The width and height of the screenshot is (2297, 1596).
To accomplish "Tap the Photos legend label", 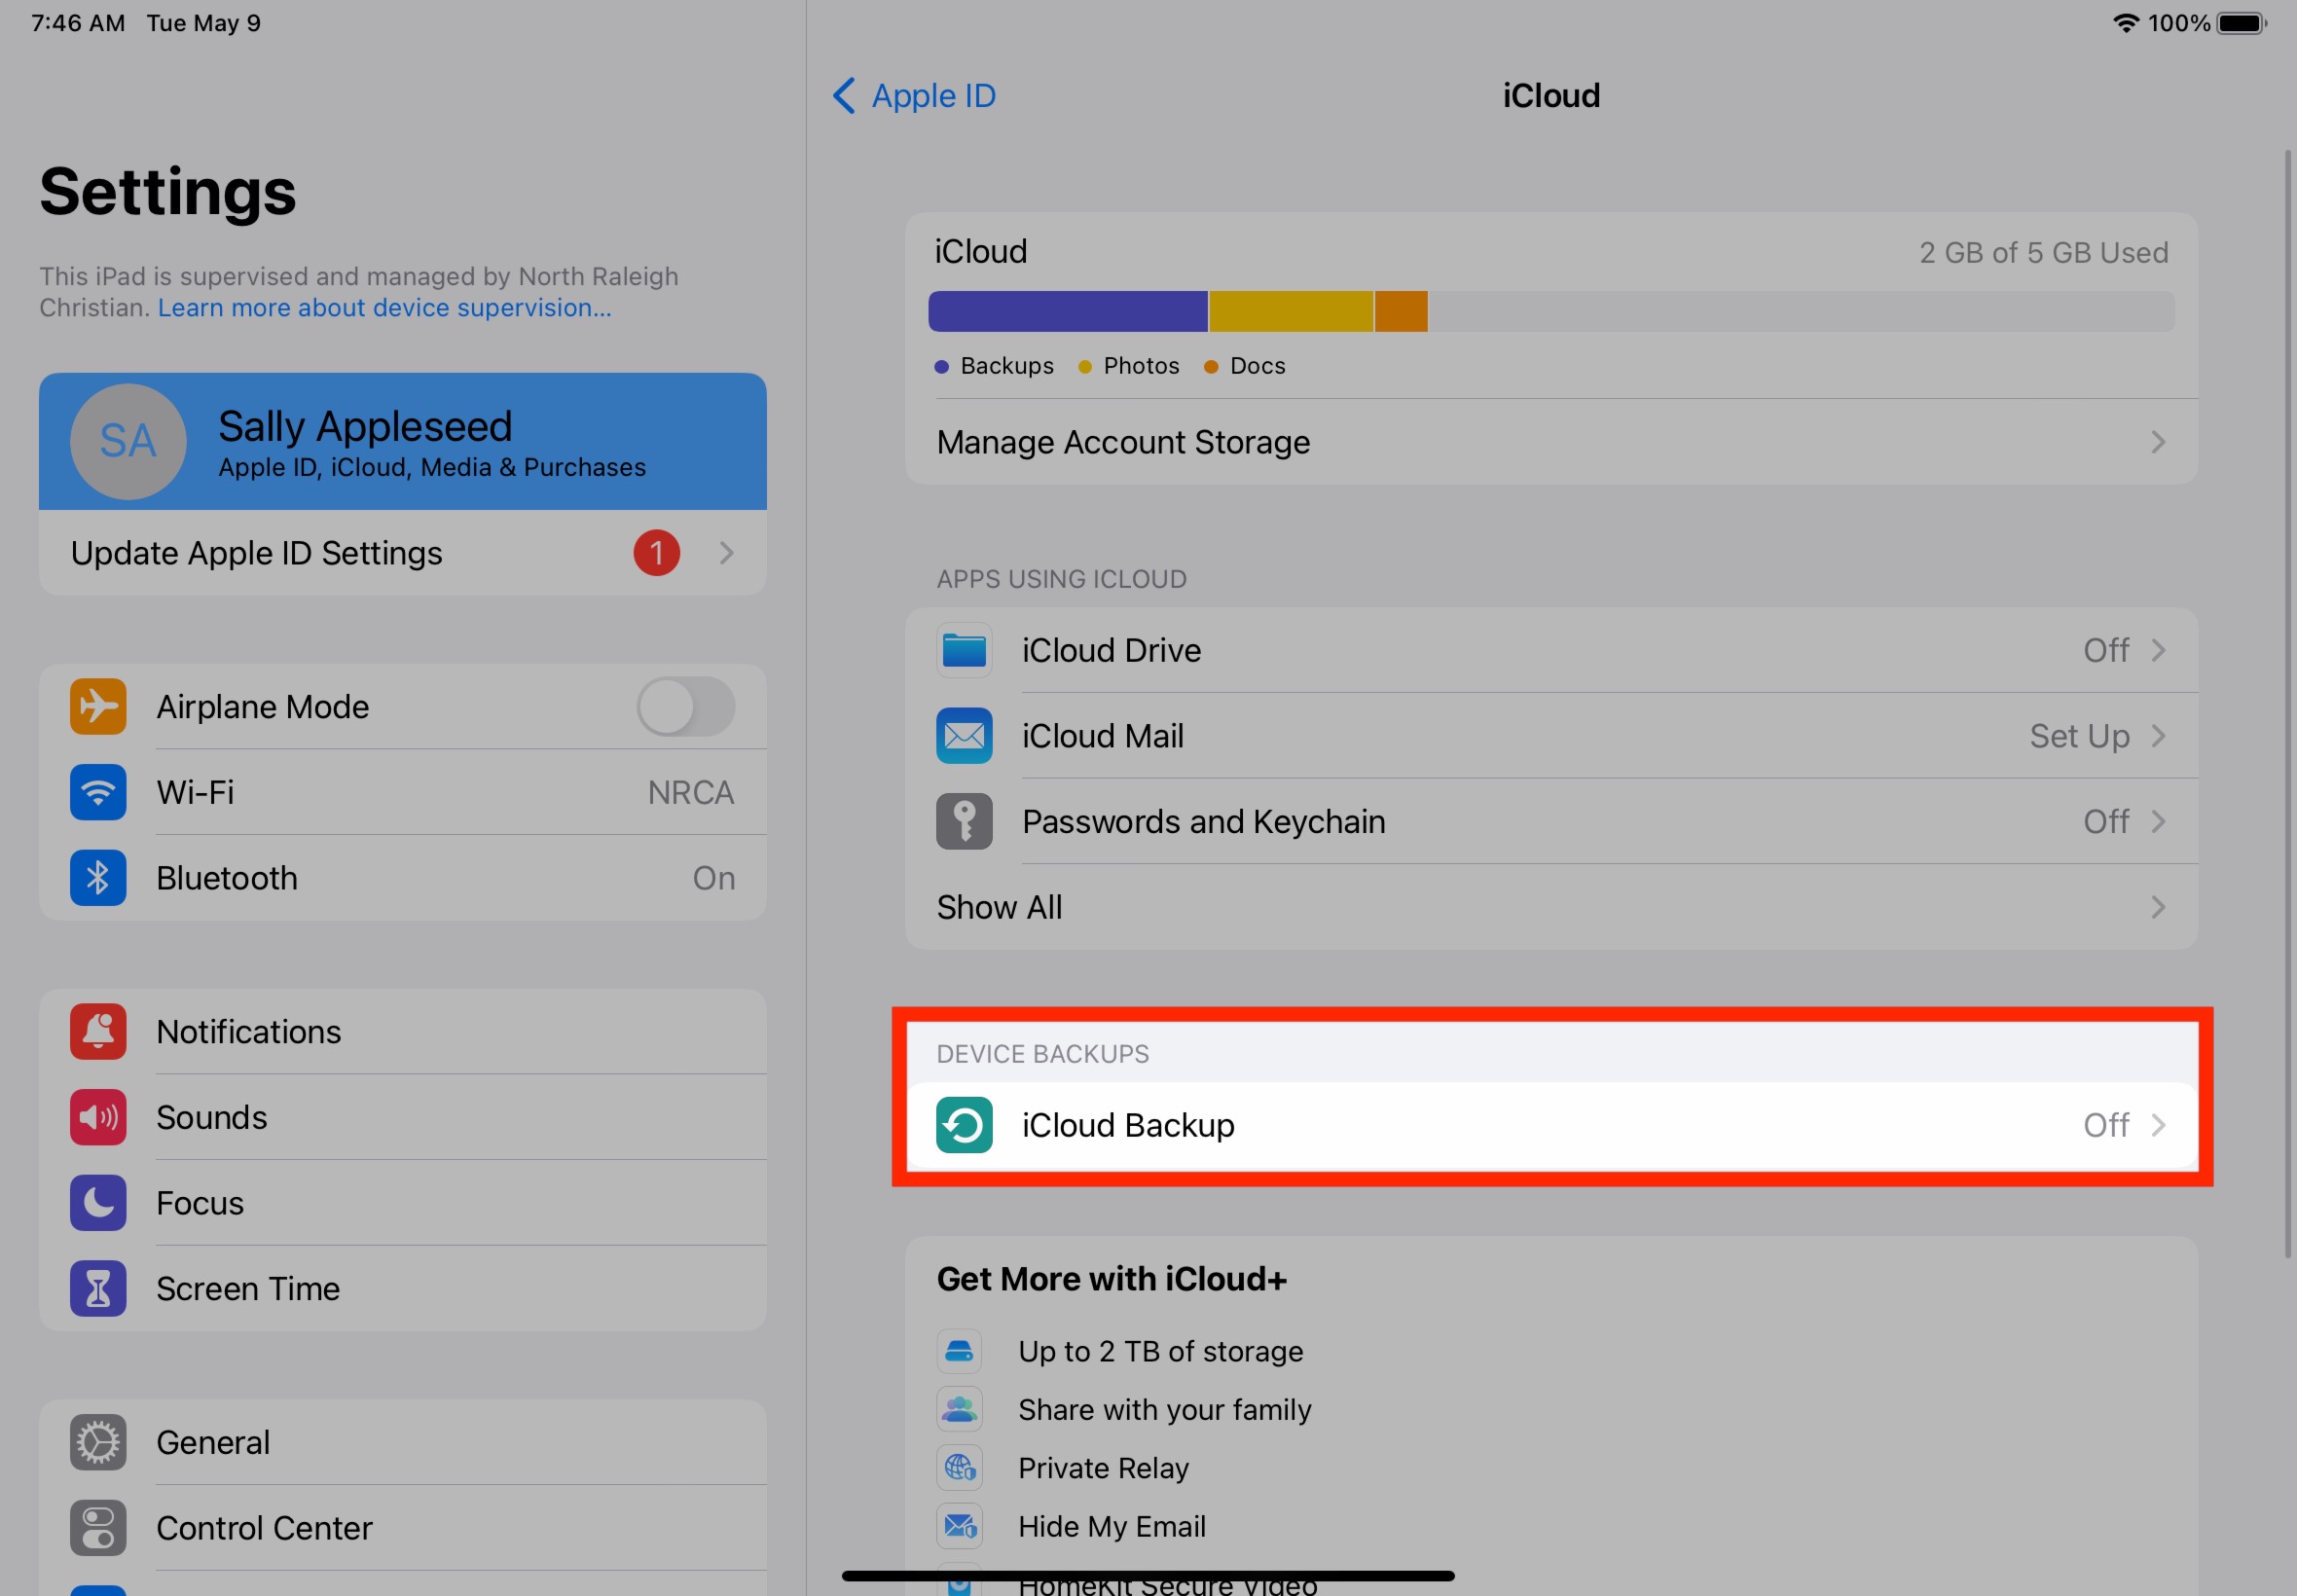I will [x=1142, y=366].
